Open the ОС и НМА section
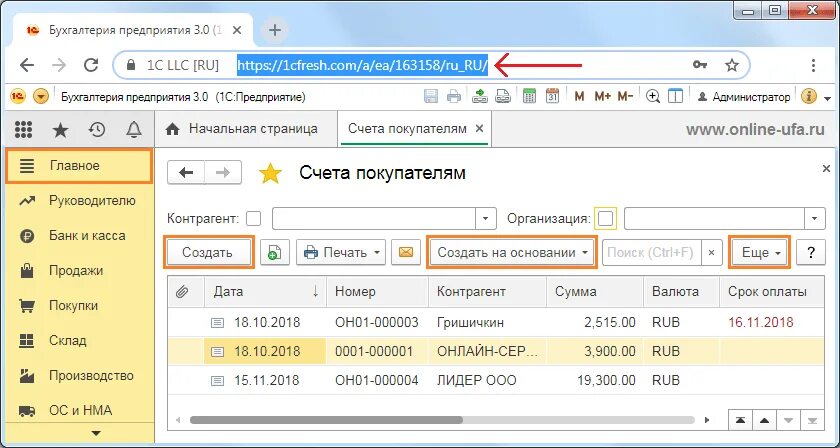This screenshot has height=448, width=840. [79, 411]
